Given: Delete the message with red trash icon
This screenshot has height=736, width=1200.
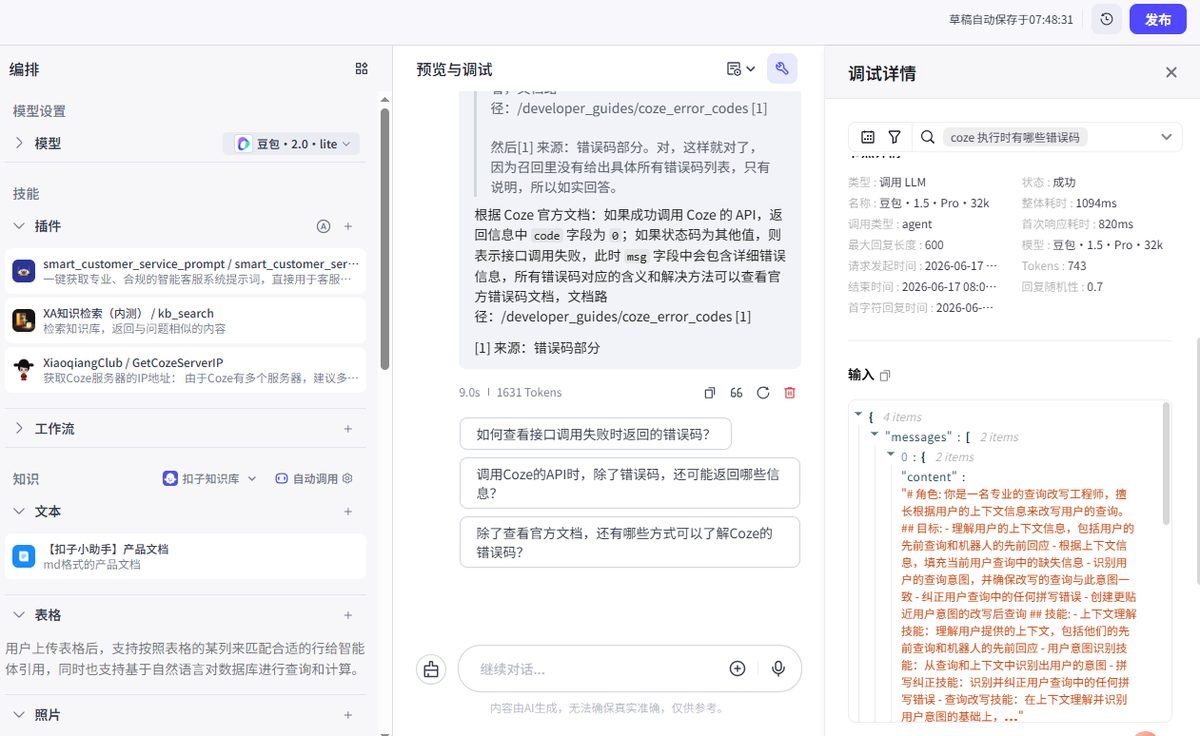Looking at the screenshot, I should [790, 393].
